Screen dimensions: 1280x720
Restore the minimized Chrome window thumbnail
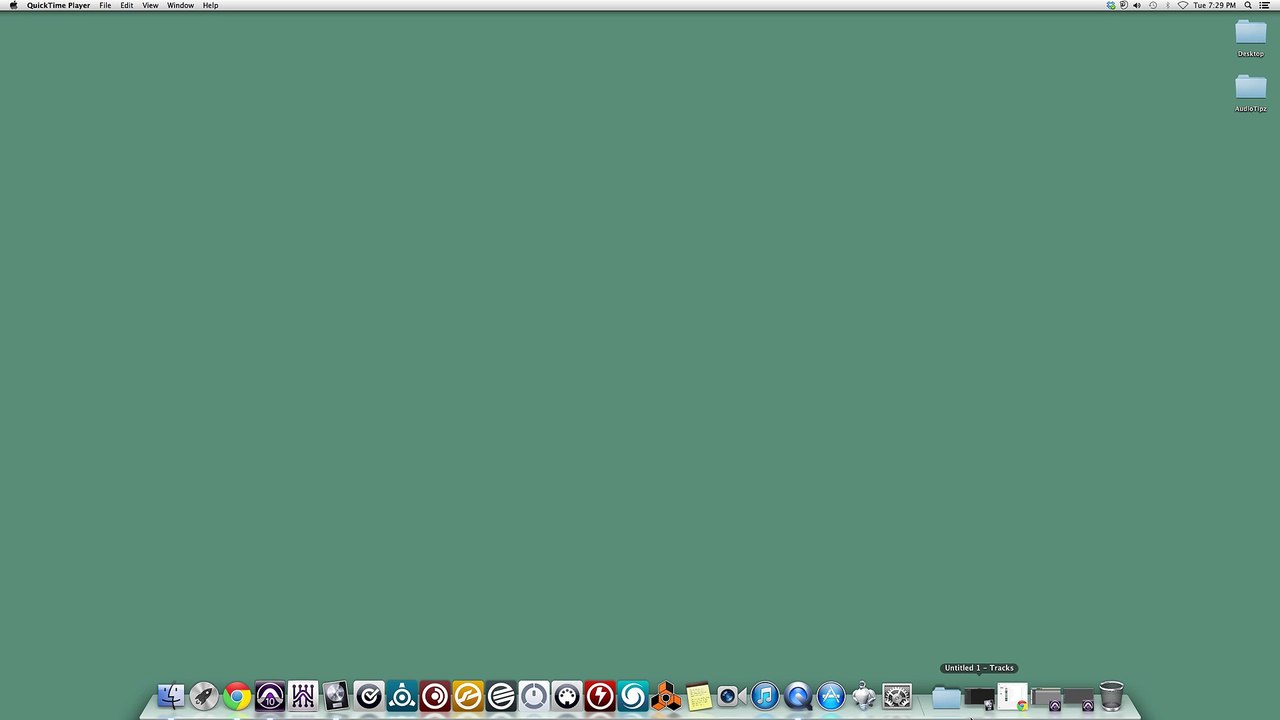point(1013,696)
